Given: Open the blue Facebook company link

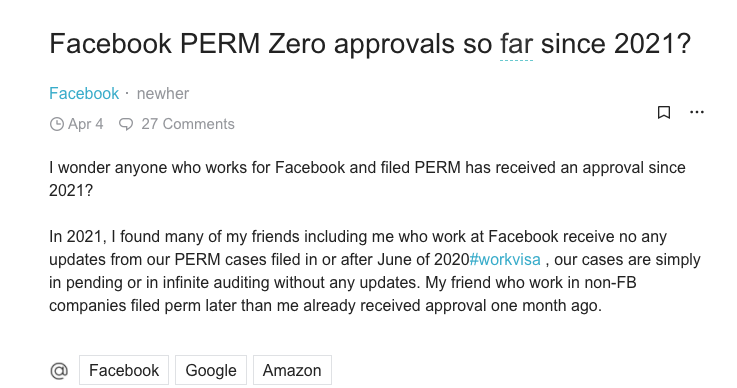Looking at the screenshot, I should tap(84, 93).
